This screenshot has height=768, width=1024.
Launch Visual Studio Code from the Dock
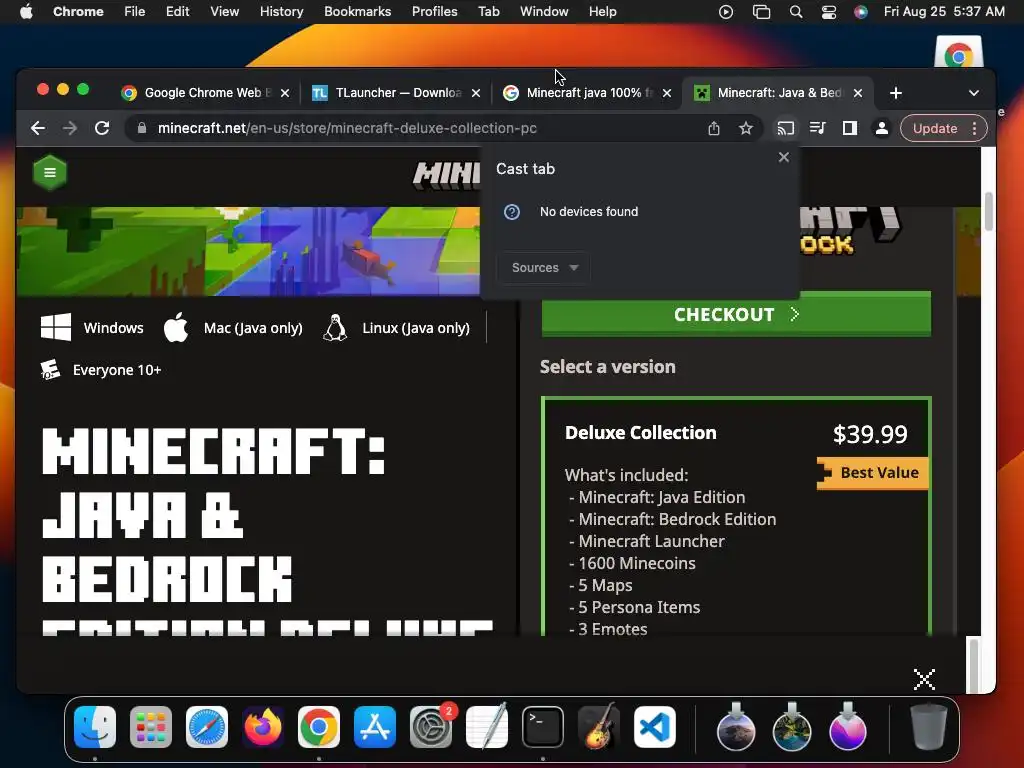pyautogui.click(x=655, y=727)
